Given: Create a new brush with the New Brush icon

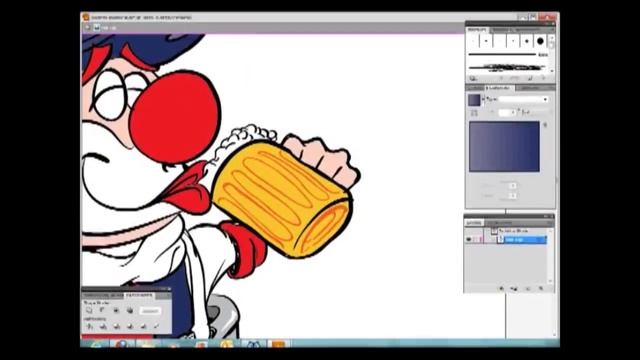Looking at the screenshot, I should point(530,78).
